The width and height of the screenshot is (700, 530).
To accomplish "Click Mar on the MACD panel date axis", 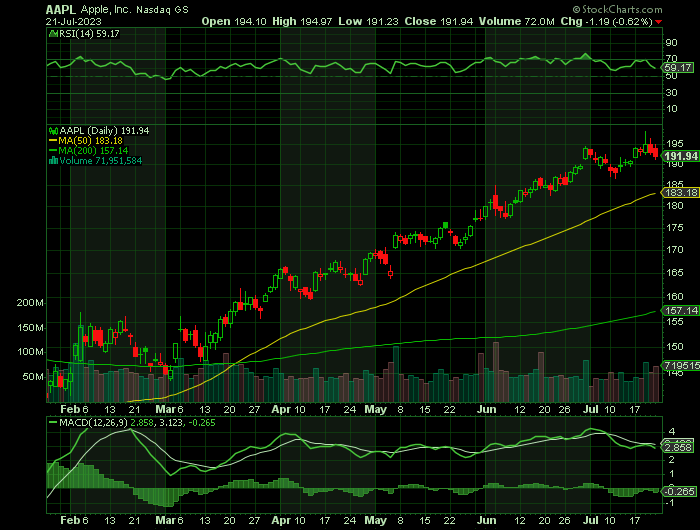I will coord(165,520).
